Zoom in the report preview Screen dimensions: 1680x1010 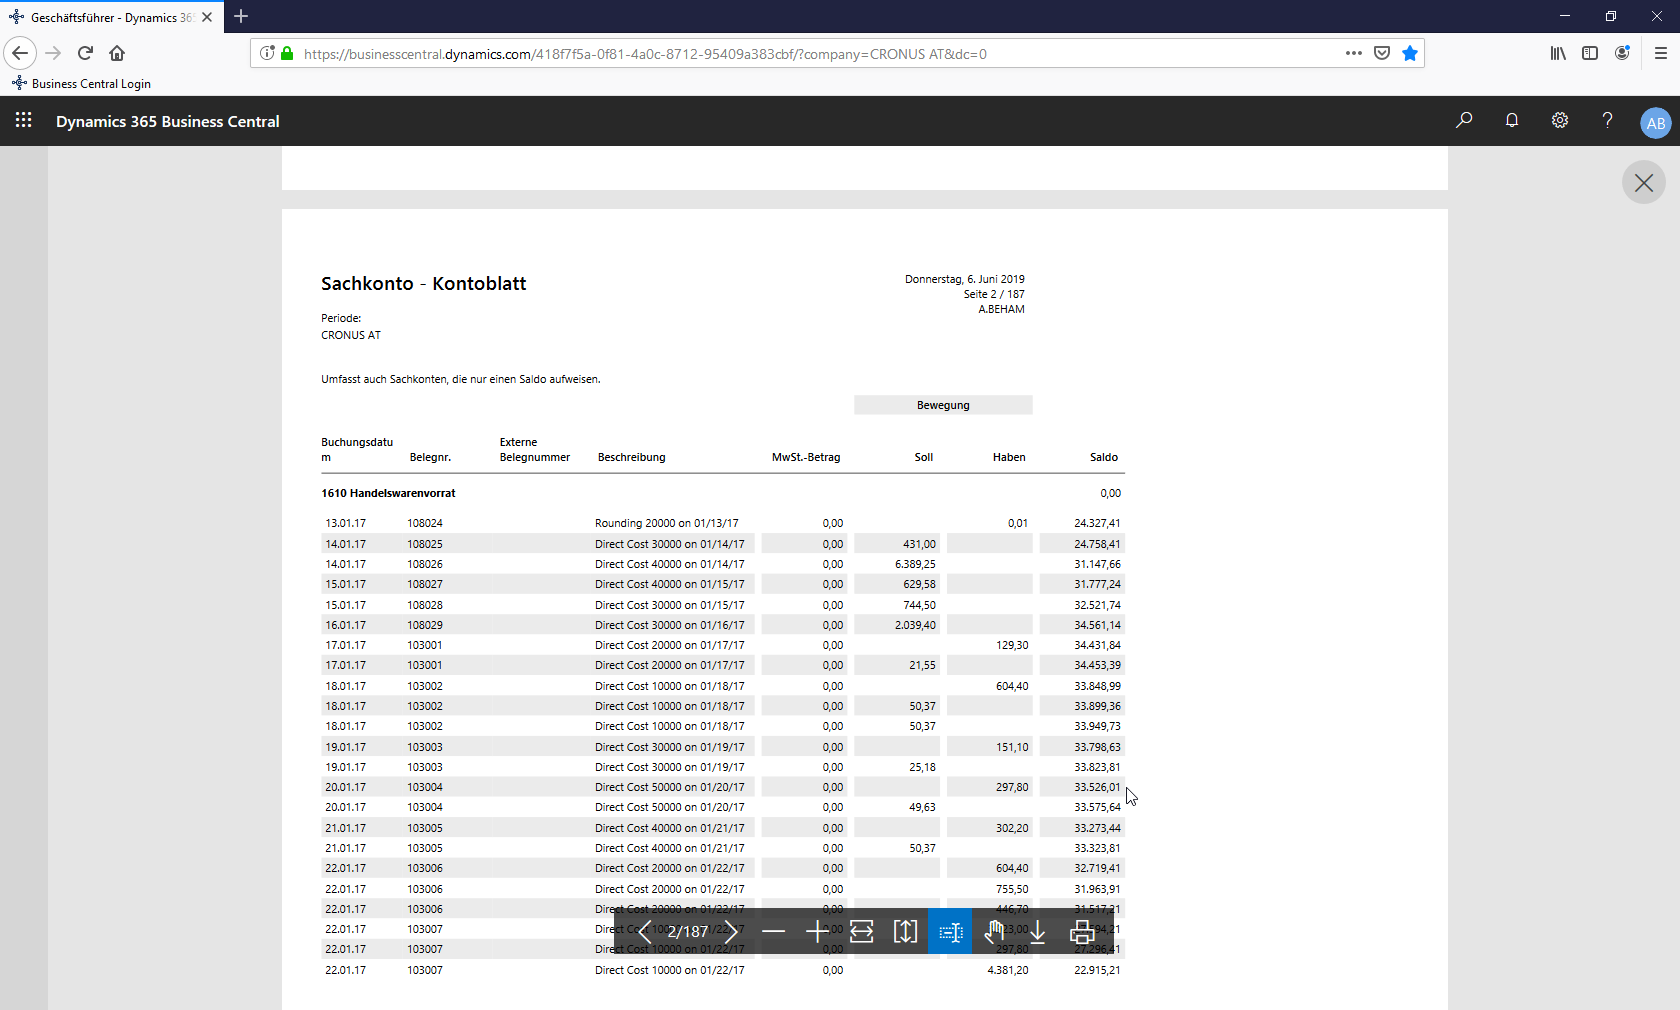pos(817,932)
